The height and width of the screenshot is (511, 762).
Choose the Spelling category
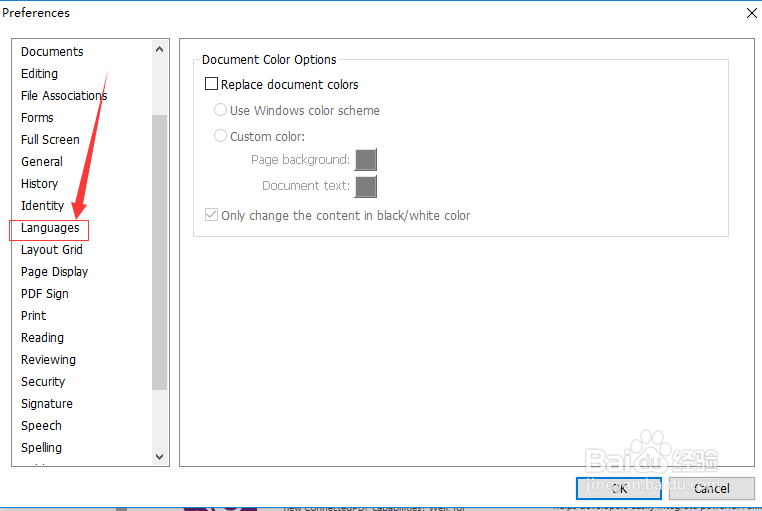(x=41, y=448)
